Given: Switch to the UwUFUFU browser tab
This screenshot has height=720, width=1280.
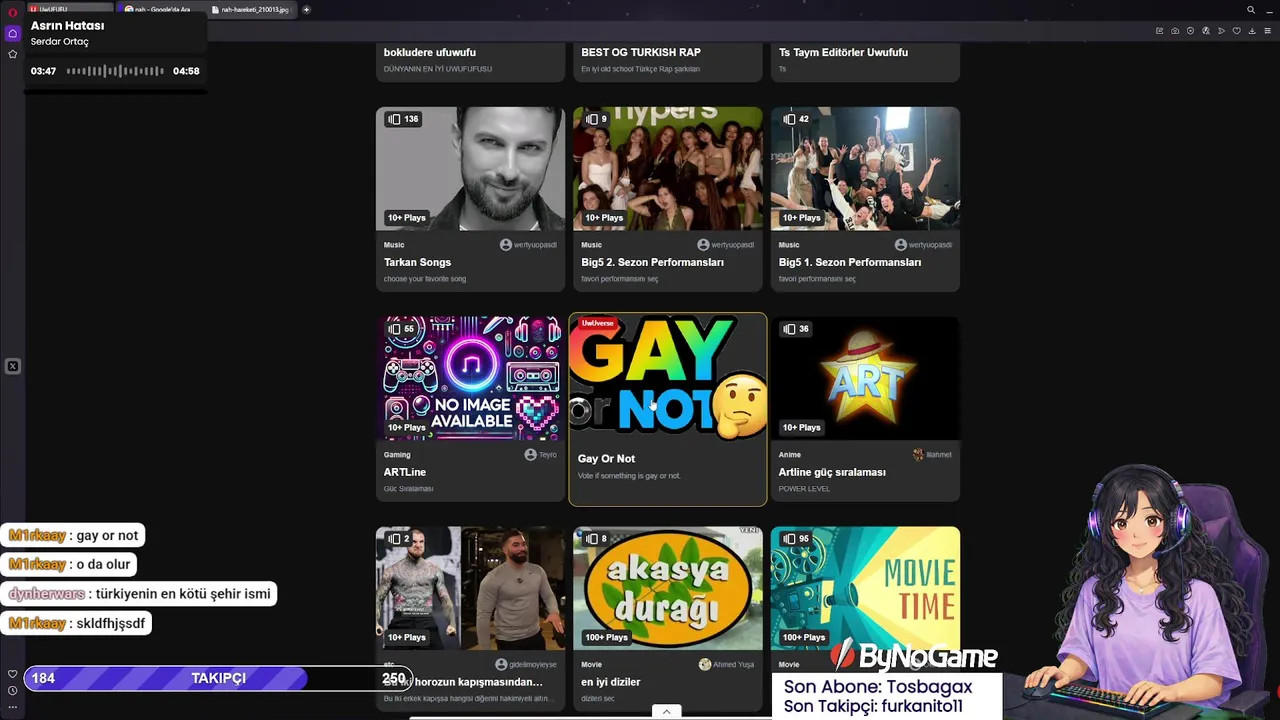Looking at the screenshot, I should (x=70, y=10).
